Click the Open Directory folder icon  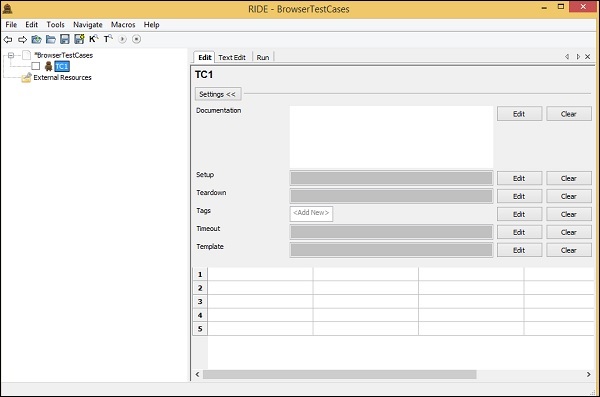coord(51,39)
